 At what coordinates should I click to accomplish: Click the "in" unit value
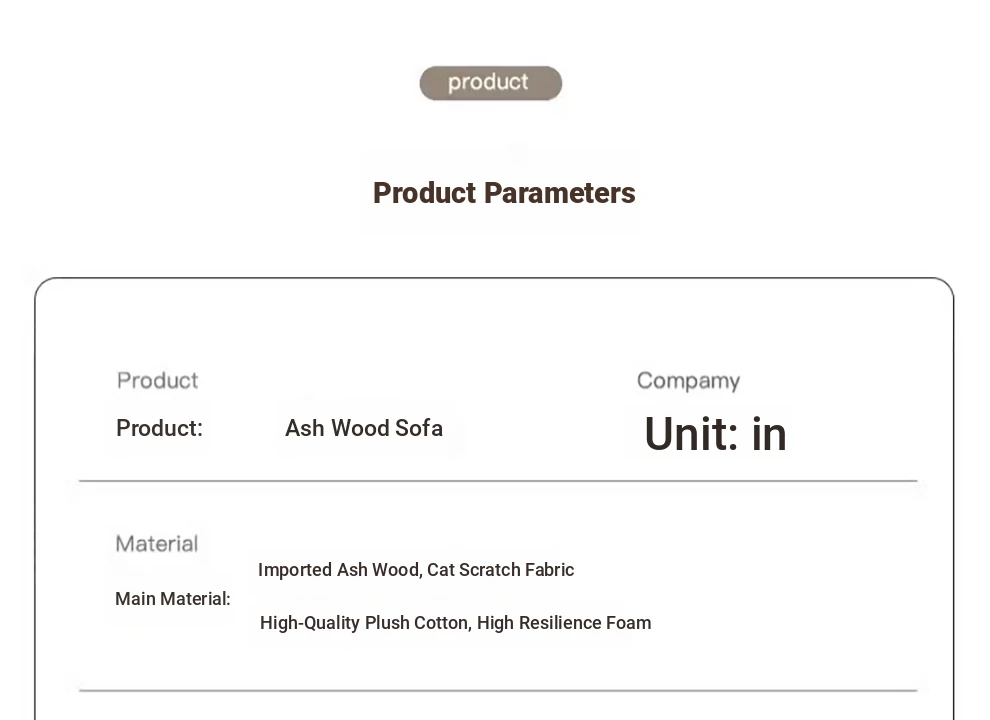click(x=769, y=434)
